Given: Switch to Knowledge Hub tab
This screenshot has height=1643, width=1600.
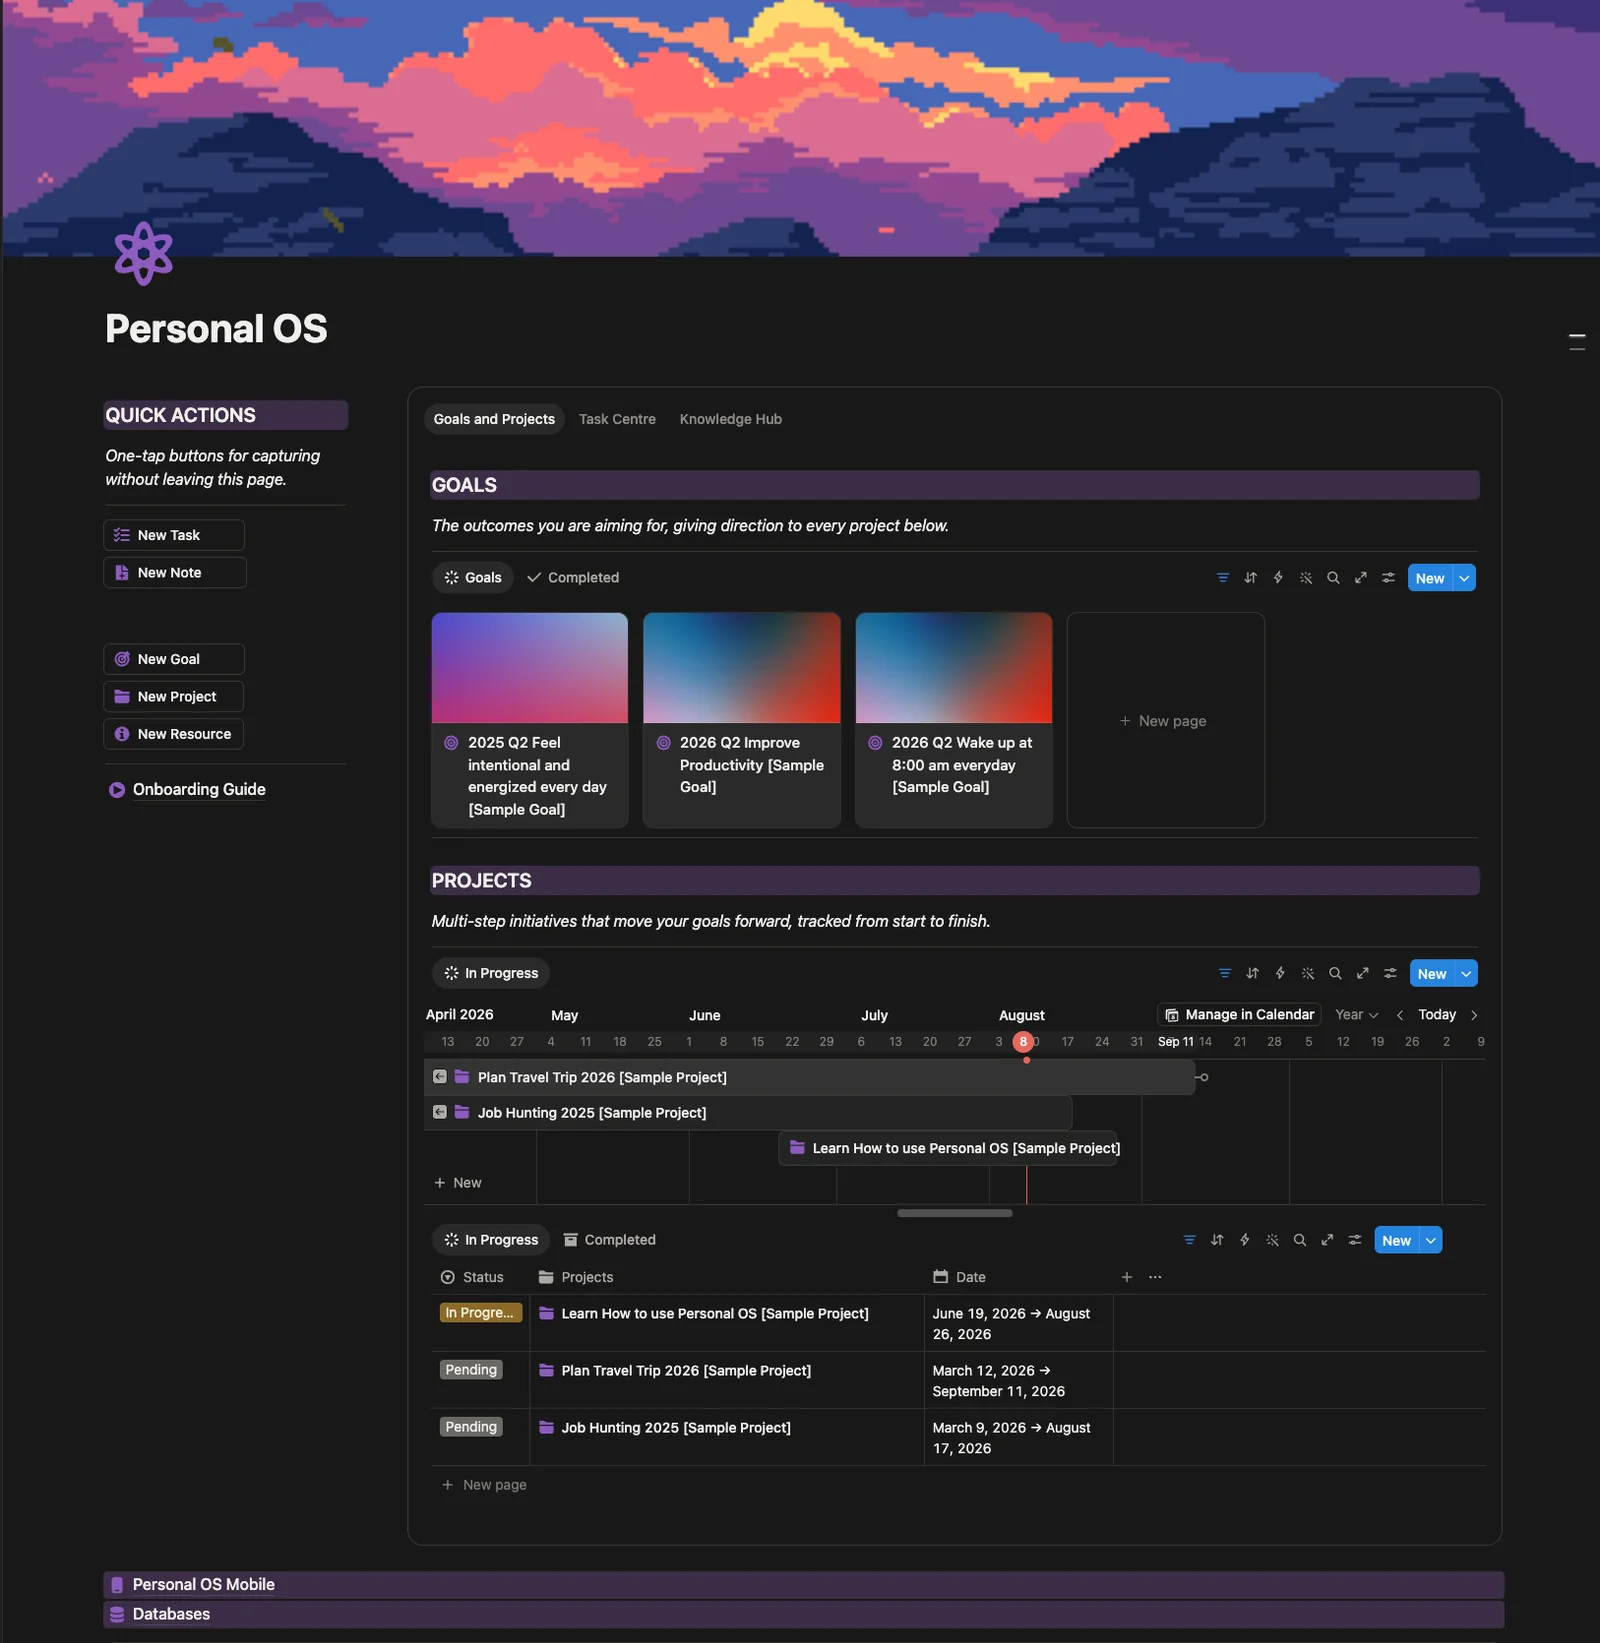Looking at the screenshot, I should point(731,419).
